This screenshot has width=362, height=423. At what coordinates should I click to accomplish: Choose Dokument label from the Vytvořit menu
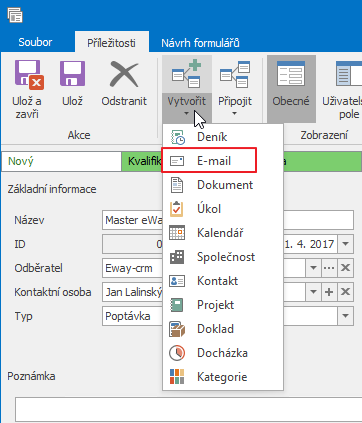[225, 185]
